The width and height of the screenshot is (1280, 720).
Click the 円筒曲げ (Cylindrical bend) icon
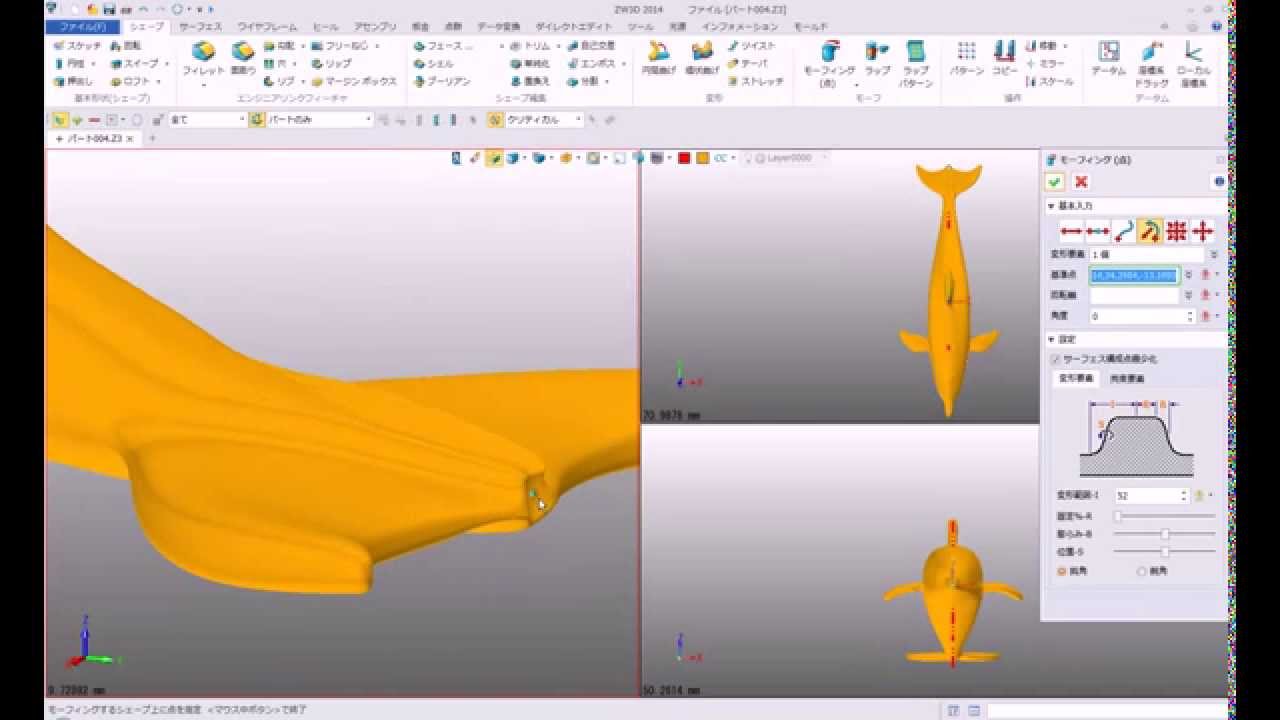[657, 58]
